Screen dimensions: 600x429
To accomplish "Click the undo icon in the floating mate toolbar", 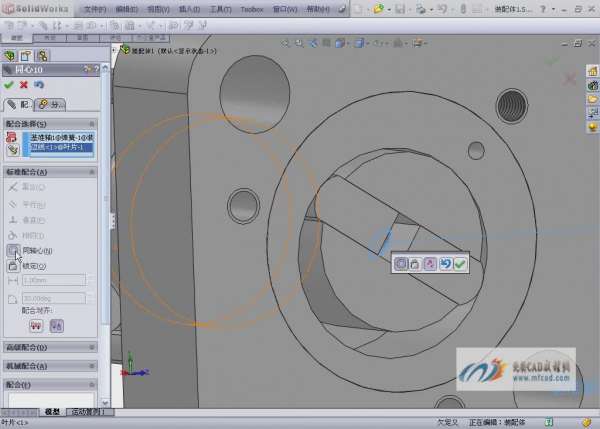I will (444, 263).
